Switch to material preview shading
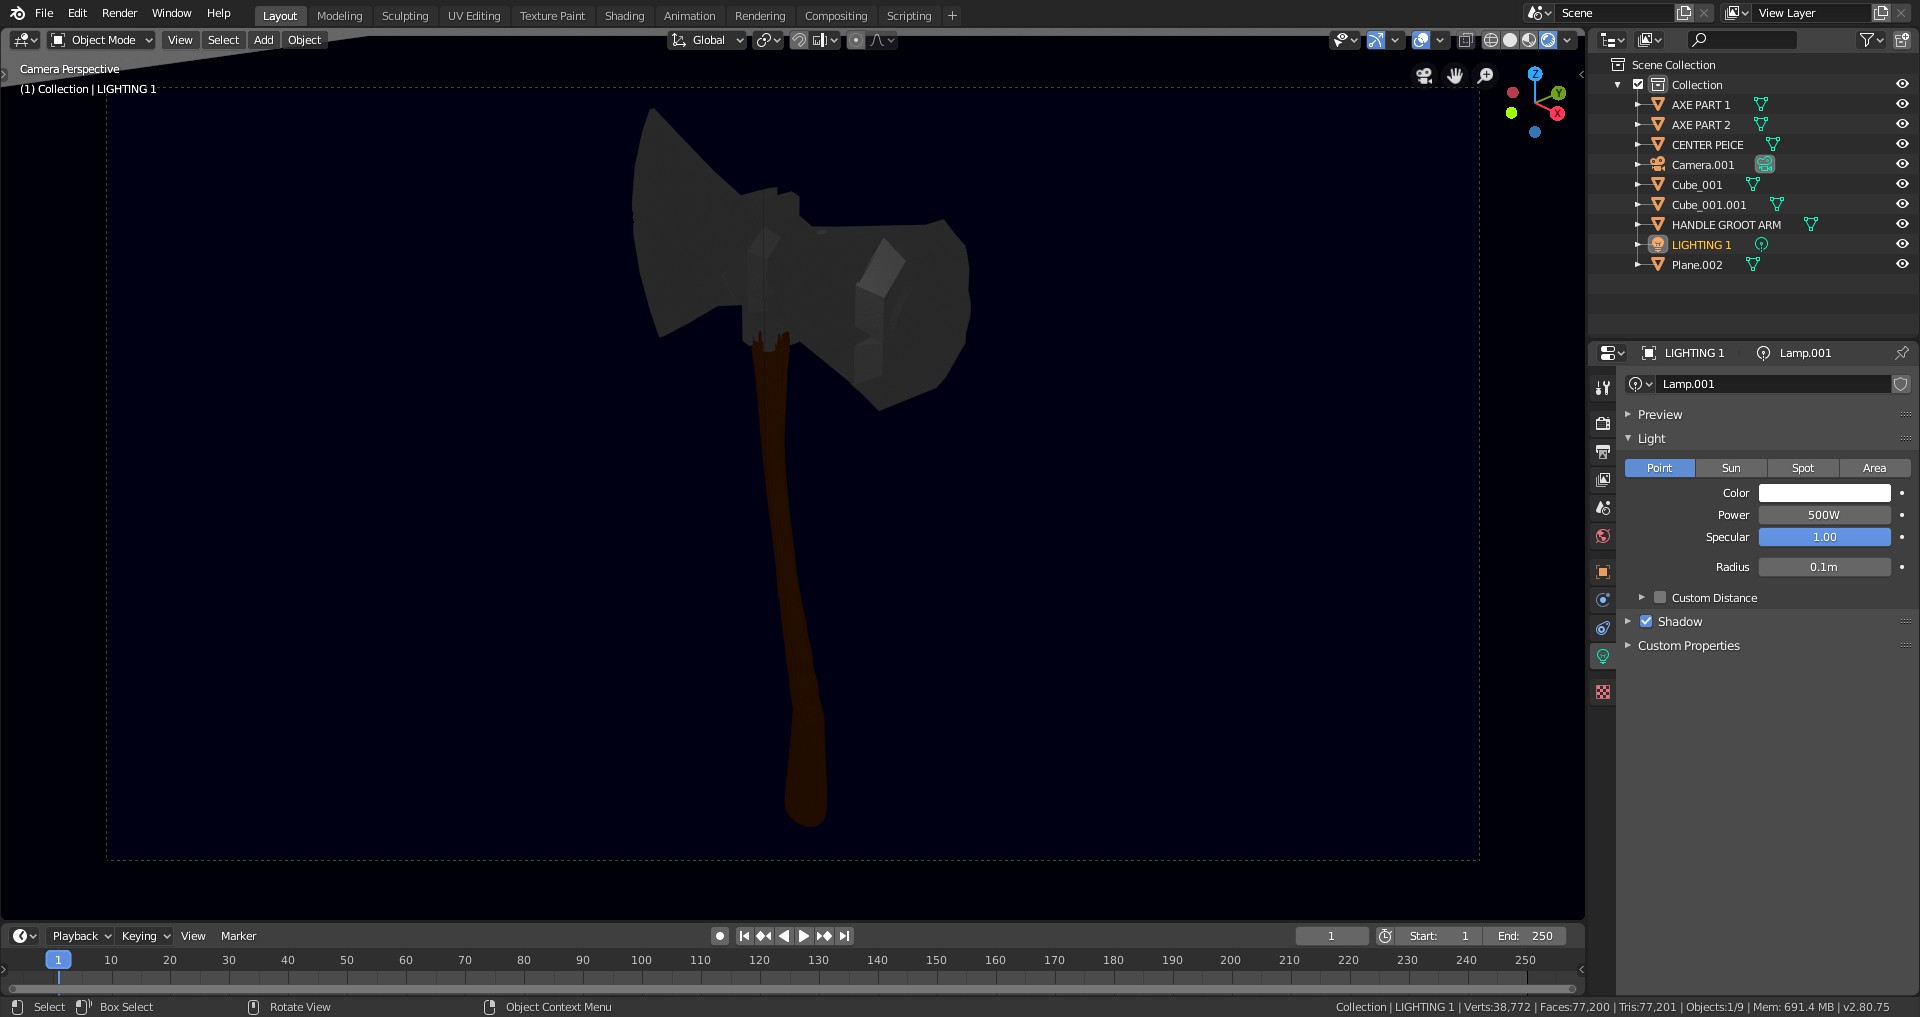The width and height of the screenshot is (1920, 1017). pyautogui.click(x=1529, y=40)
